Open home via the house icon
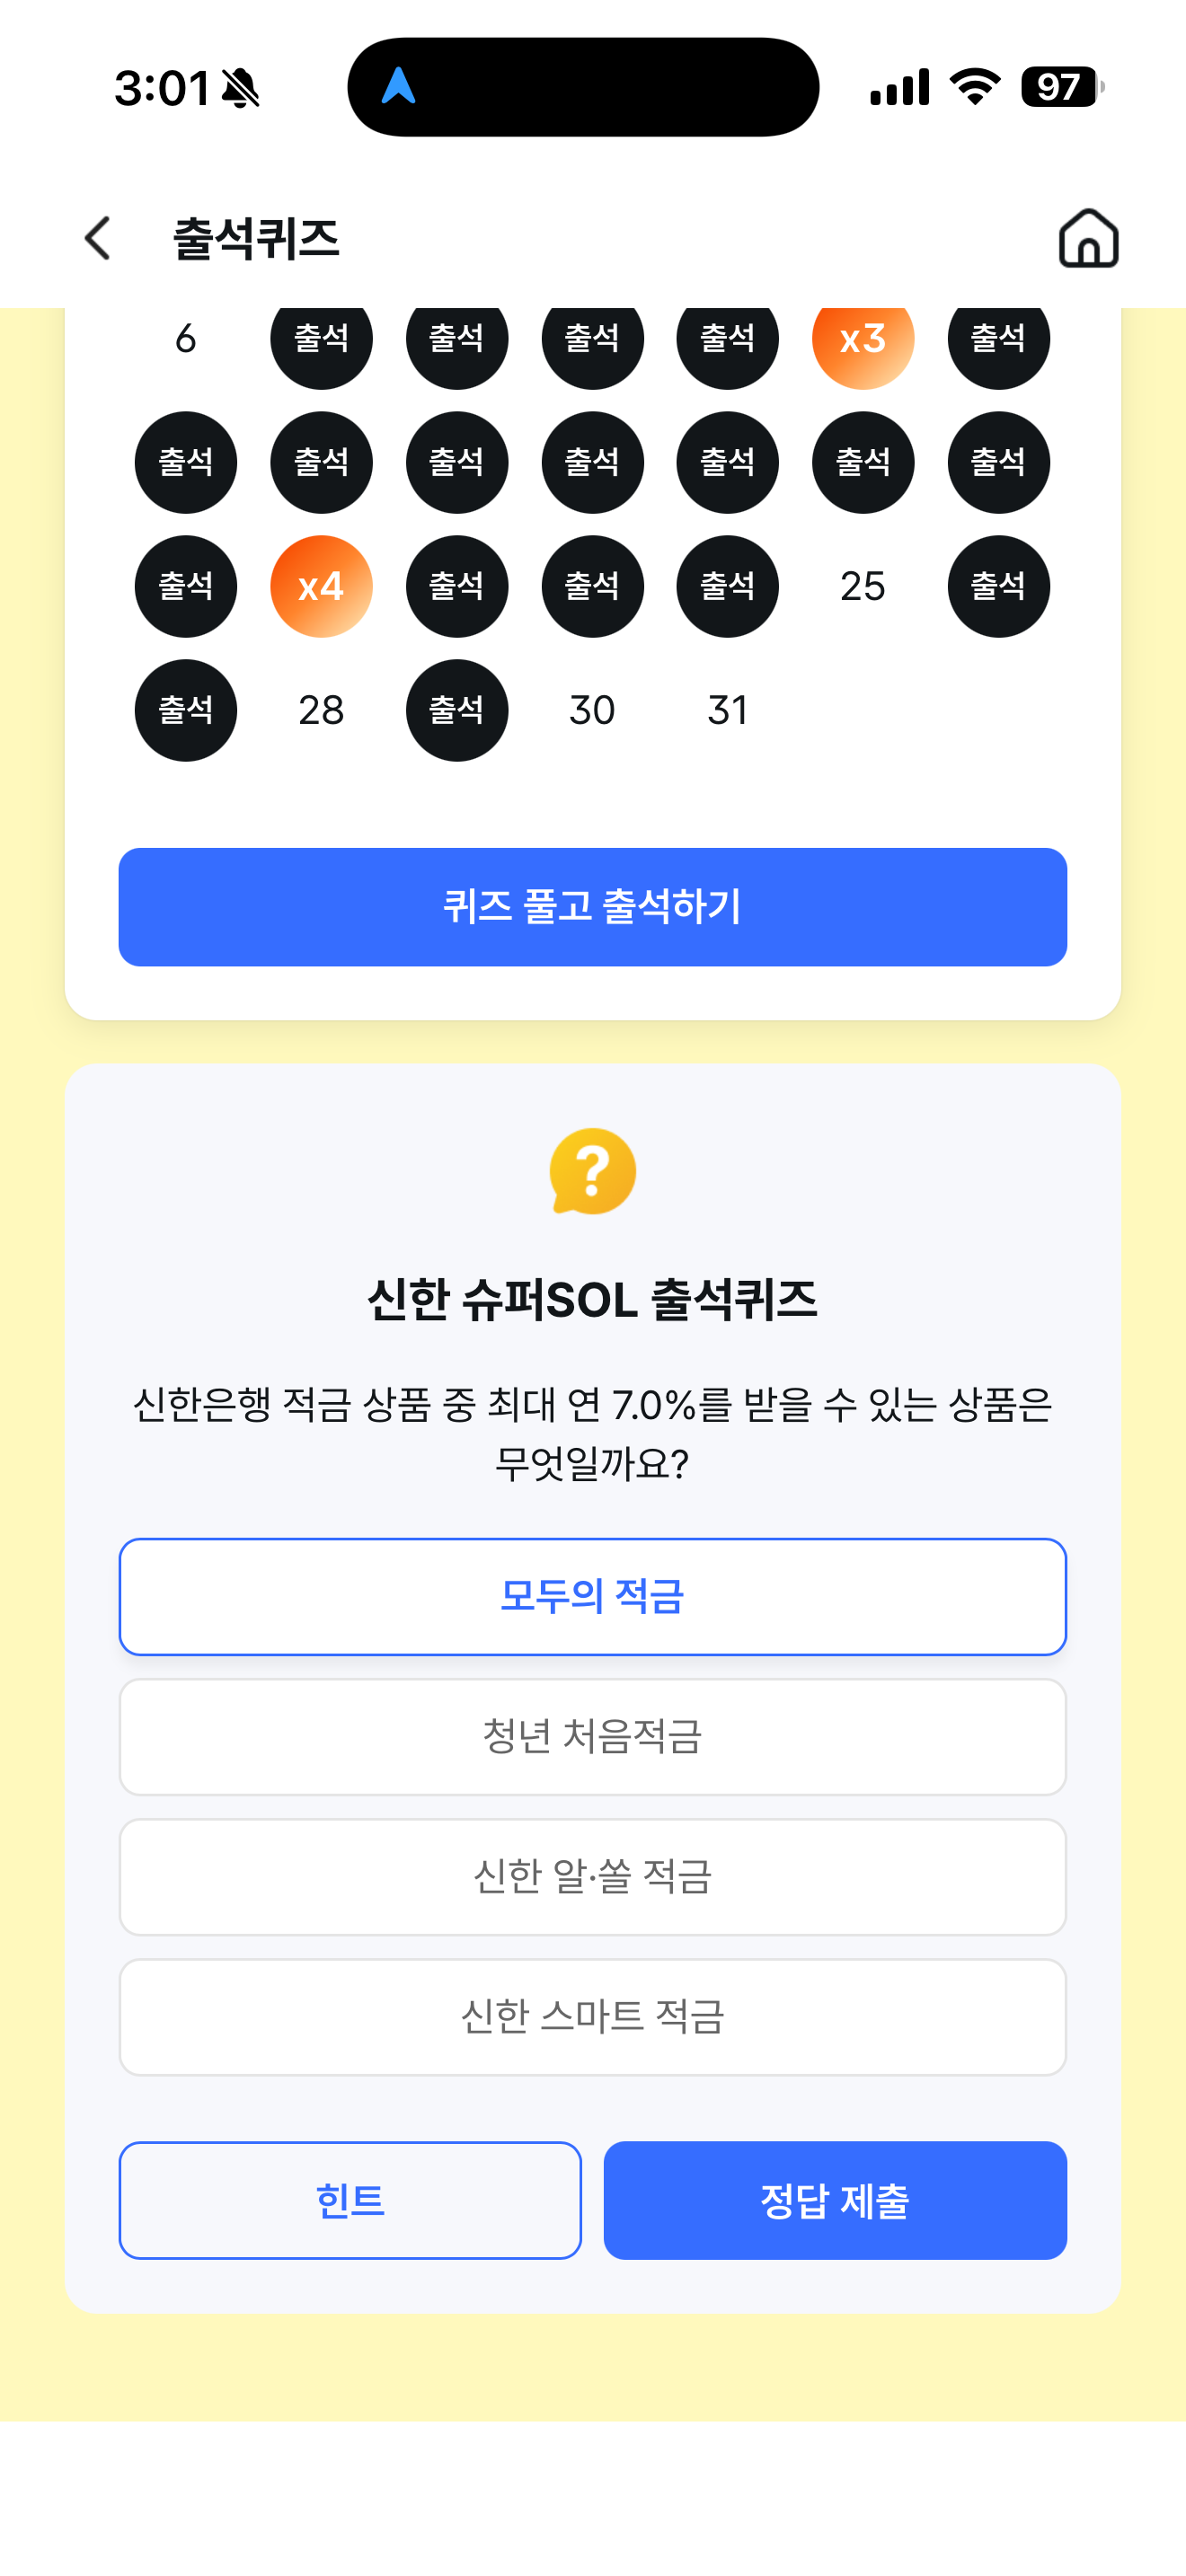The height and width of the screenshot is (2576, 1186). (1088, 238)
